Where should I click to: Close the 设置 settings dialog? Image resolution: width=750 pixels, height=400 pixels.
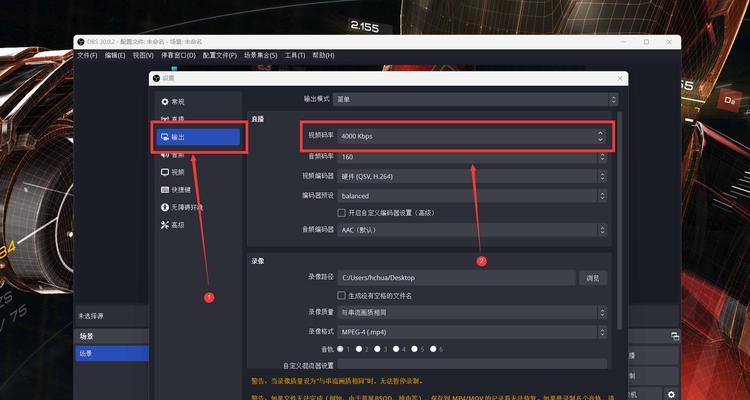click(620, 78)
